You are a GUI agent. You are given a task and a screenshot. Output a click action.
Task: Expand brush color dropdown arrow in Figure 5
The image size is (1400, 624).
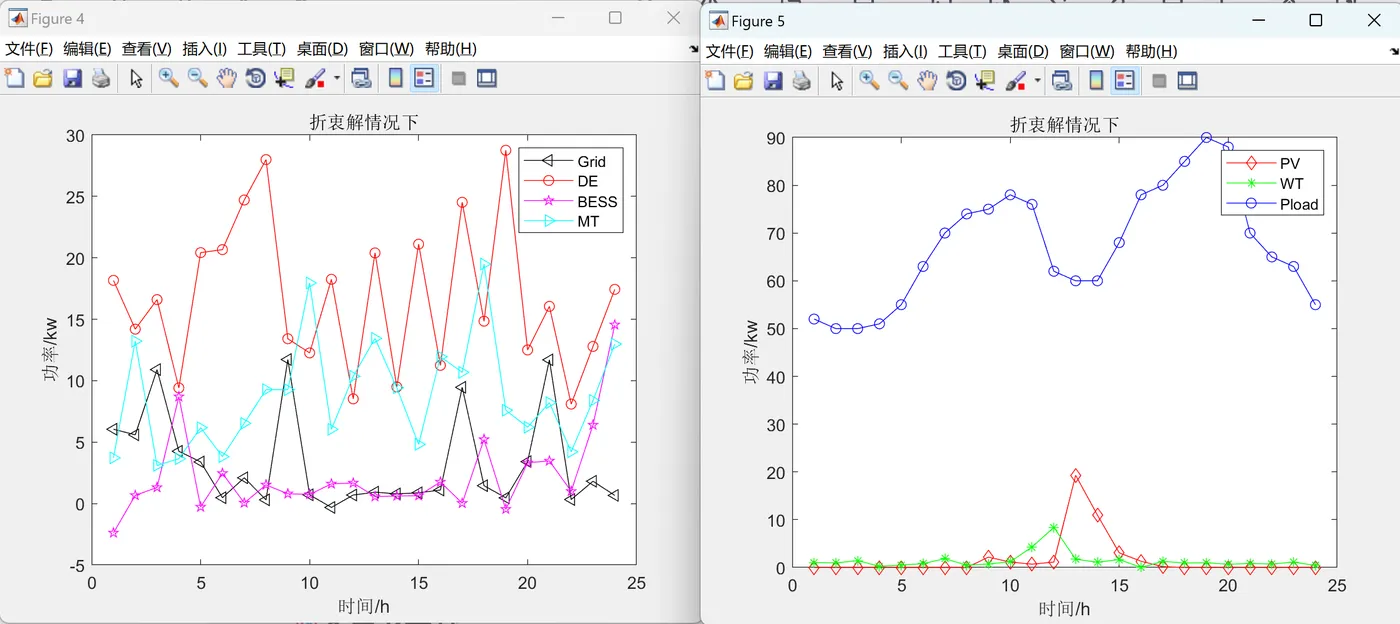click(1038, 80)
